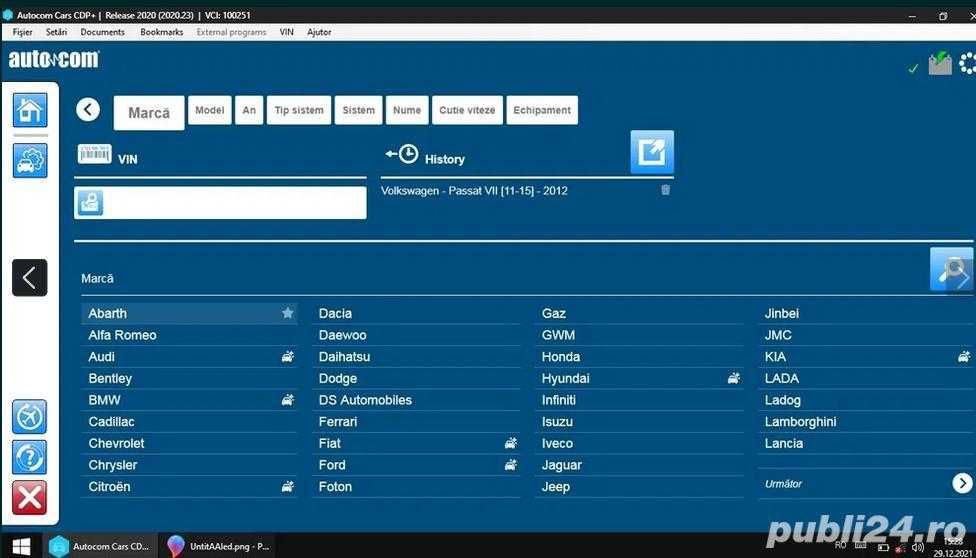
Task: Open the Ajutor menu
Action: pyautogui.click(x=319, y=32)
